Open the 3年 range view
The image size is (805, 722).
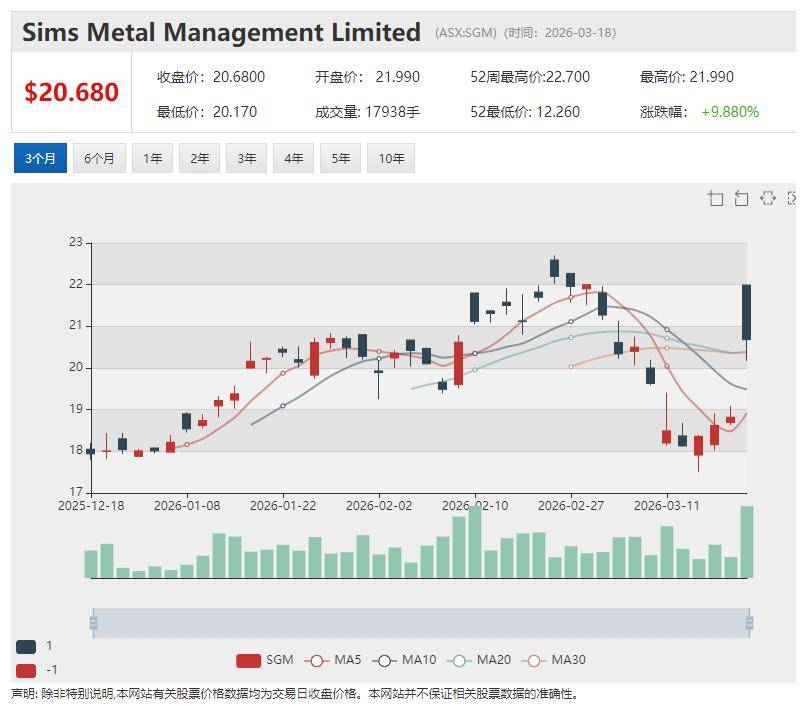point(246,158)
